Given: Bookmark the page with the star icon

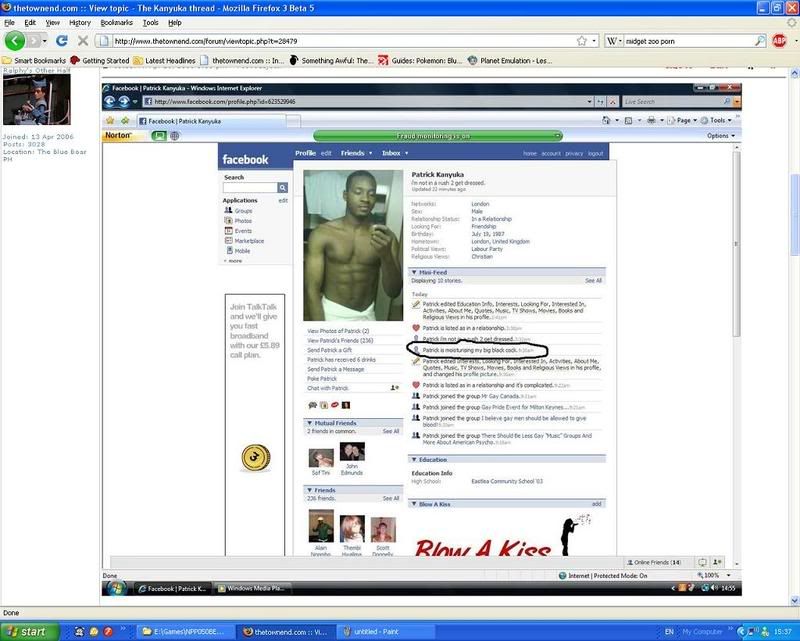Looking at the screenshot, I should (x=582, y=41).
